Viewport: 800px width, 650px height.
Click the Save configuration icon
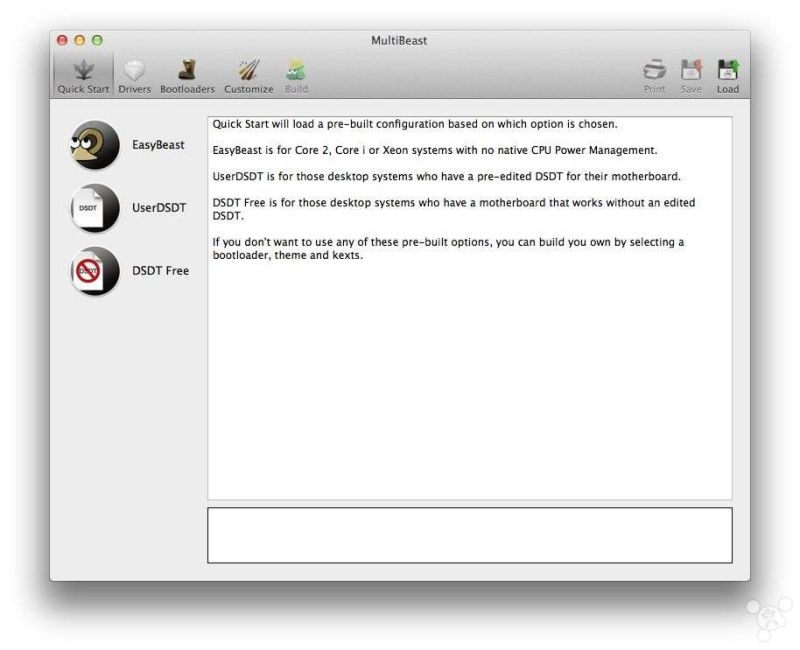691,77
